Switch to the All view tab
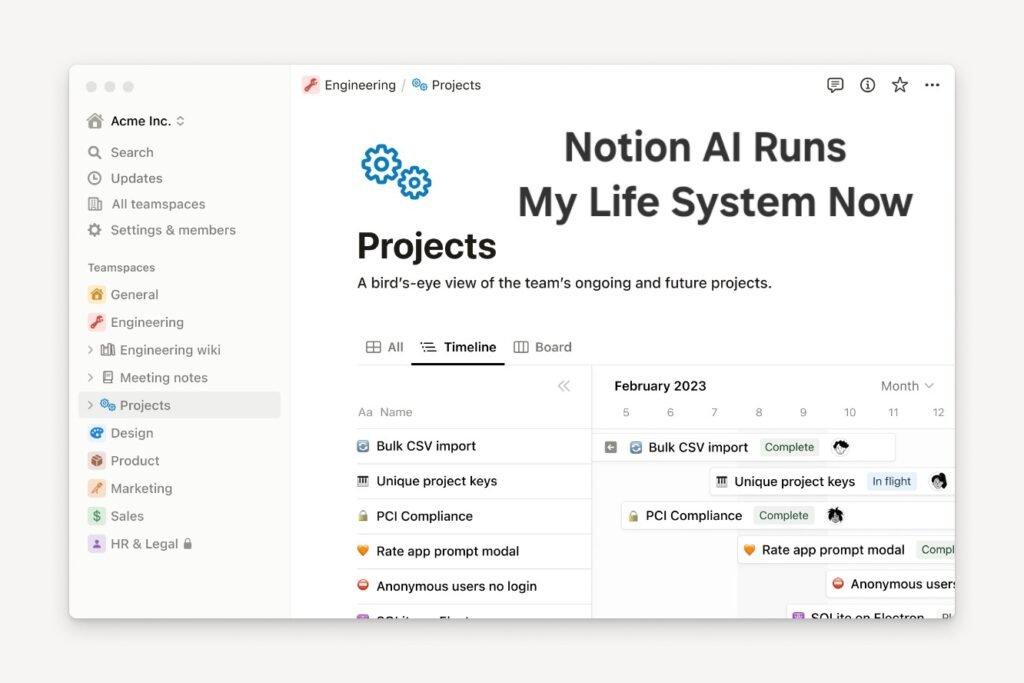 pyautogui.click(x=385, y=347)
